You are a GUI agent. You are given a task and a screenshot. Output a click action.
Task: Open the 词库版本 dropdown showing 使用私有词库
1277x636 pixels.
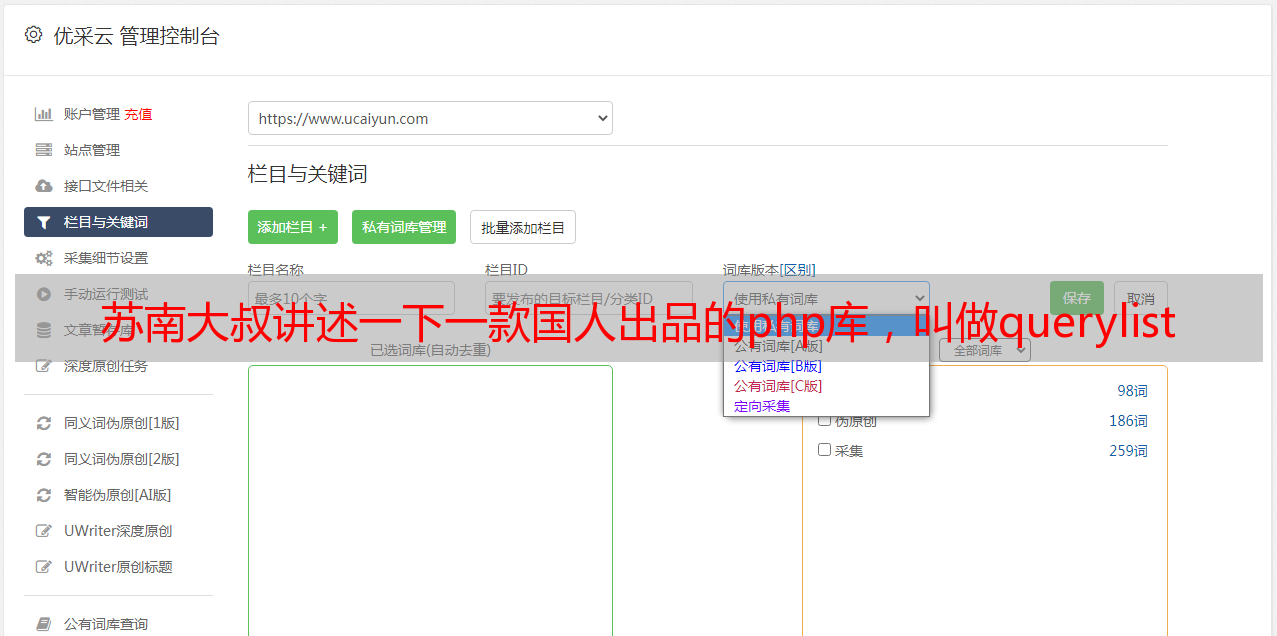tap(826, 298)
